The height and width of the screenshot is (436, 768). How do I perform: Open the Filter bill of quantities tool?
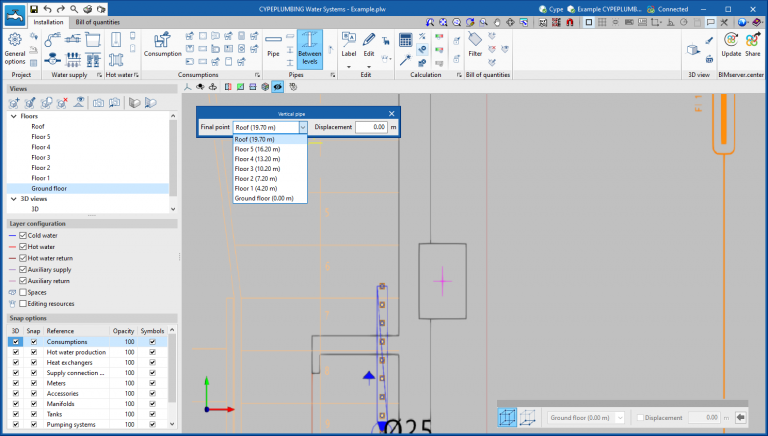coord(475,45)
